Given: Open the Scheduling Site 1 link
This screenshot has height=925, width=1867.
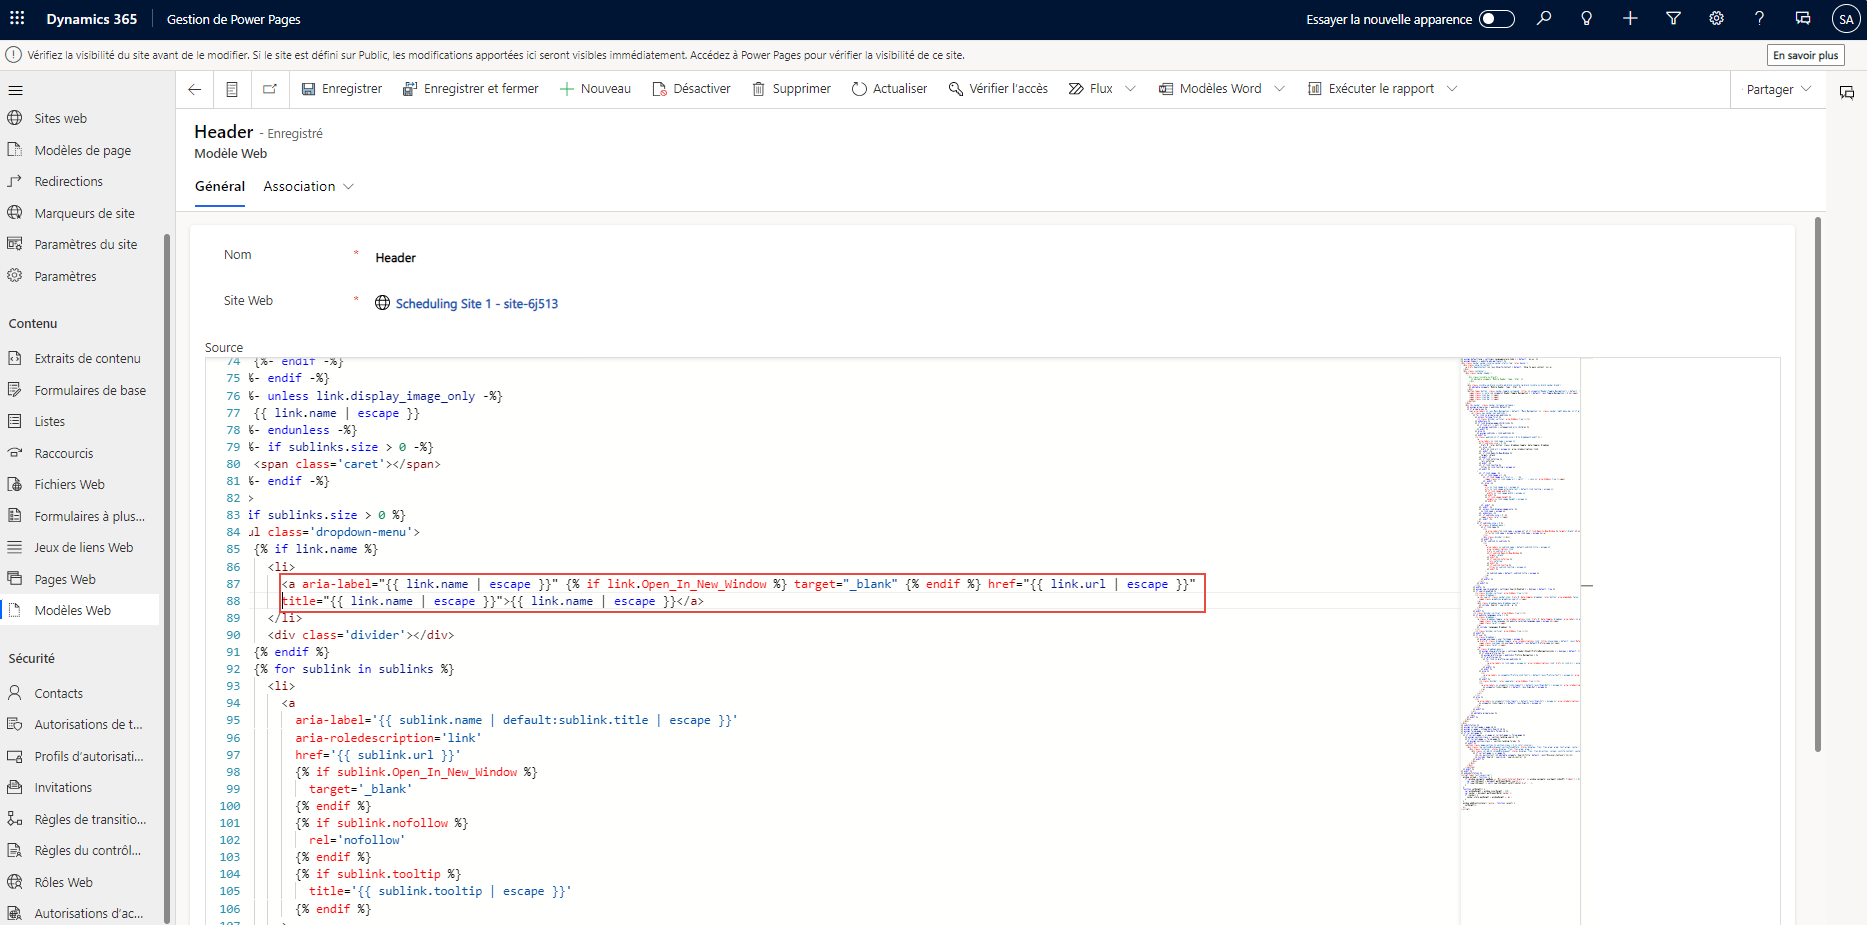Looking at the screenshot, I should click(x=477, y=303).
